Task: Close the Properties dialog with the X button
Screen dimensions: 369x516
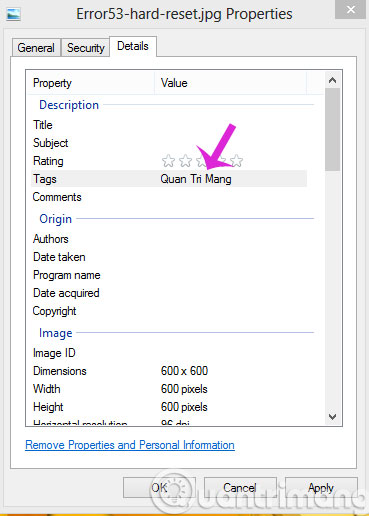Action: coord(351,10)
